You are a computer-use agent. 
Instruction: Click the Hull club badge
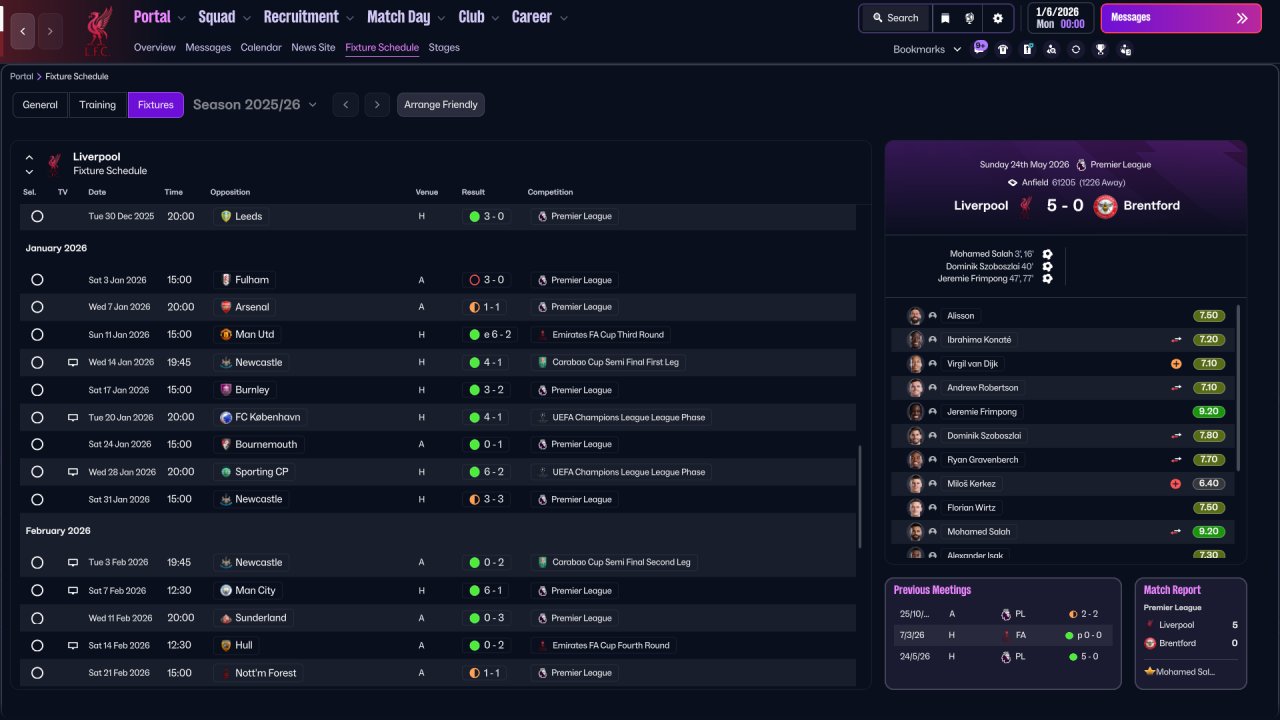[226, 646]
